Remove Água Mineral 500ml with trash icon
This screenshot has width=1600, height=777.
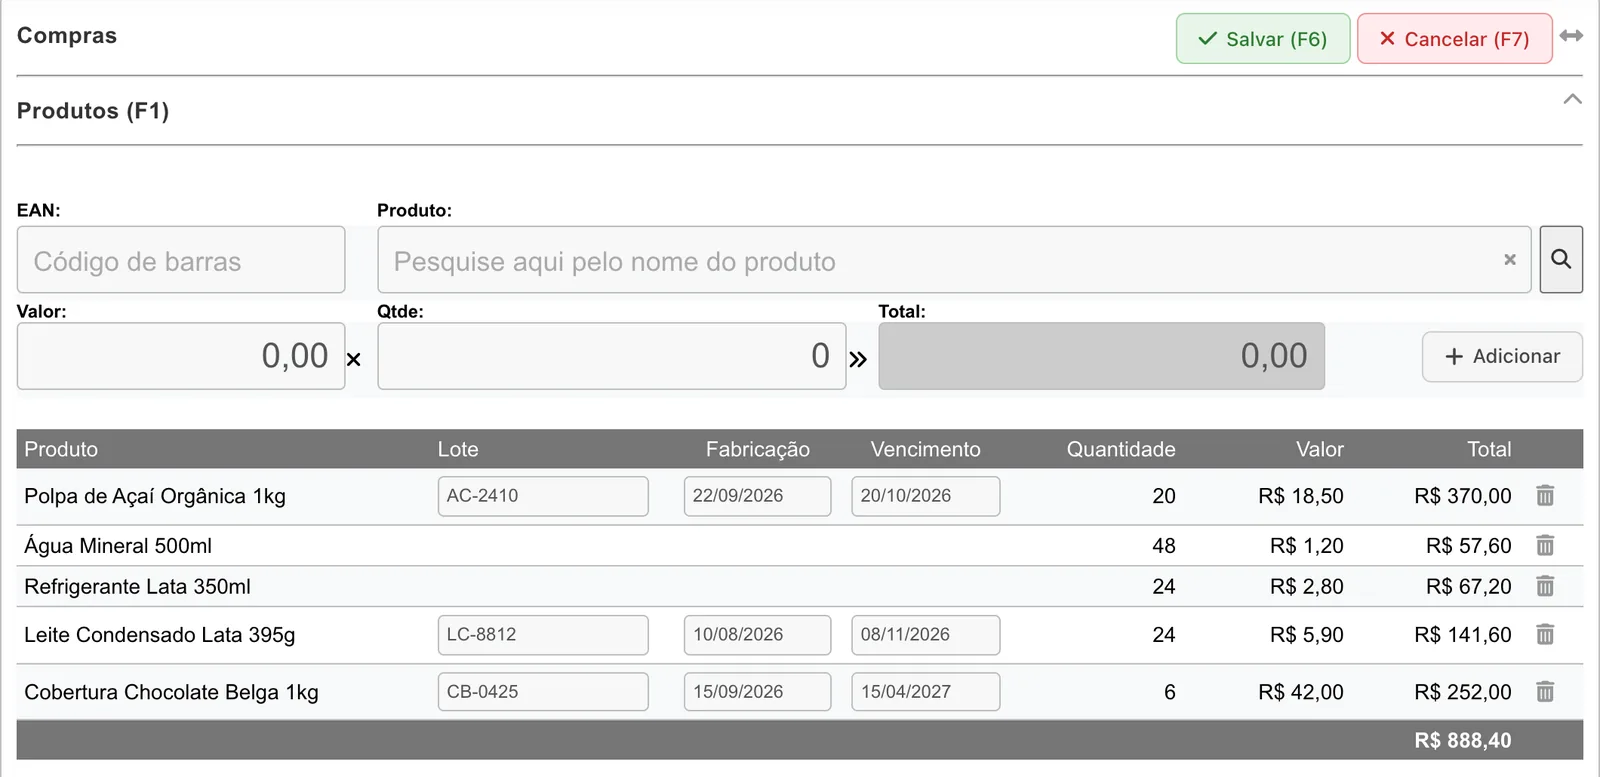tap(1545, 546)
